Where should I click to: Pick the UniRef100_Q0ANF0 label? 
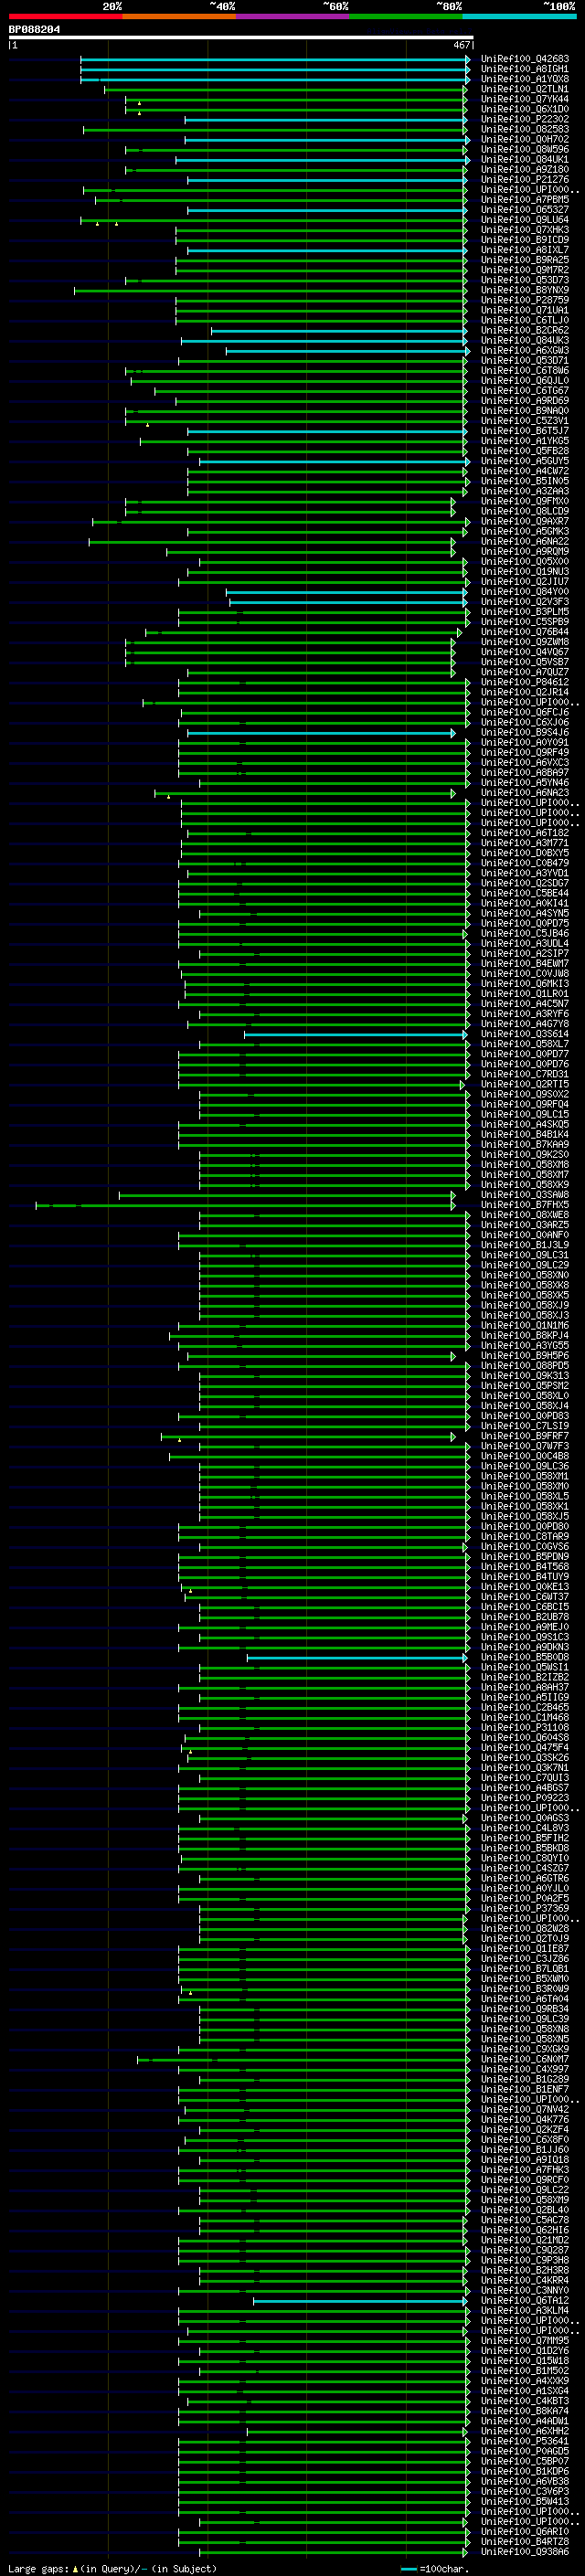525,1235
